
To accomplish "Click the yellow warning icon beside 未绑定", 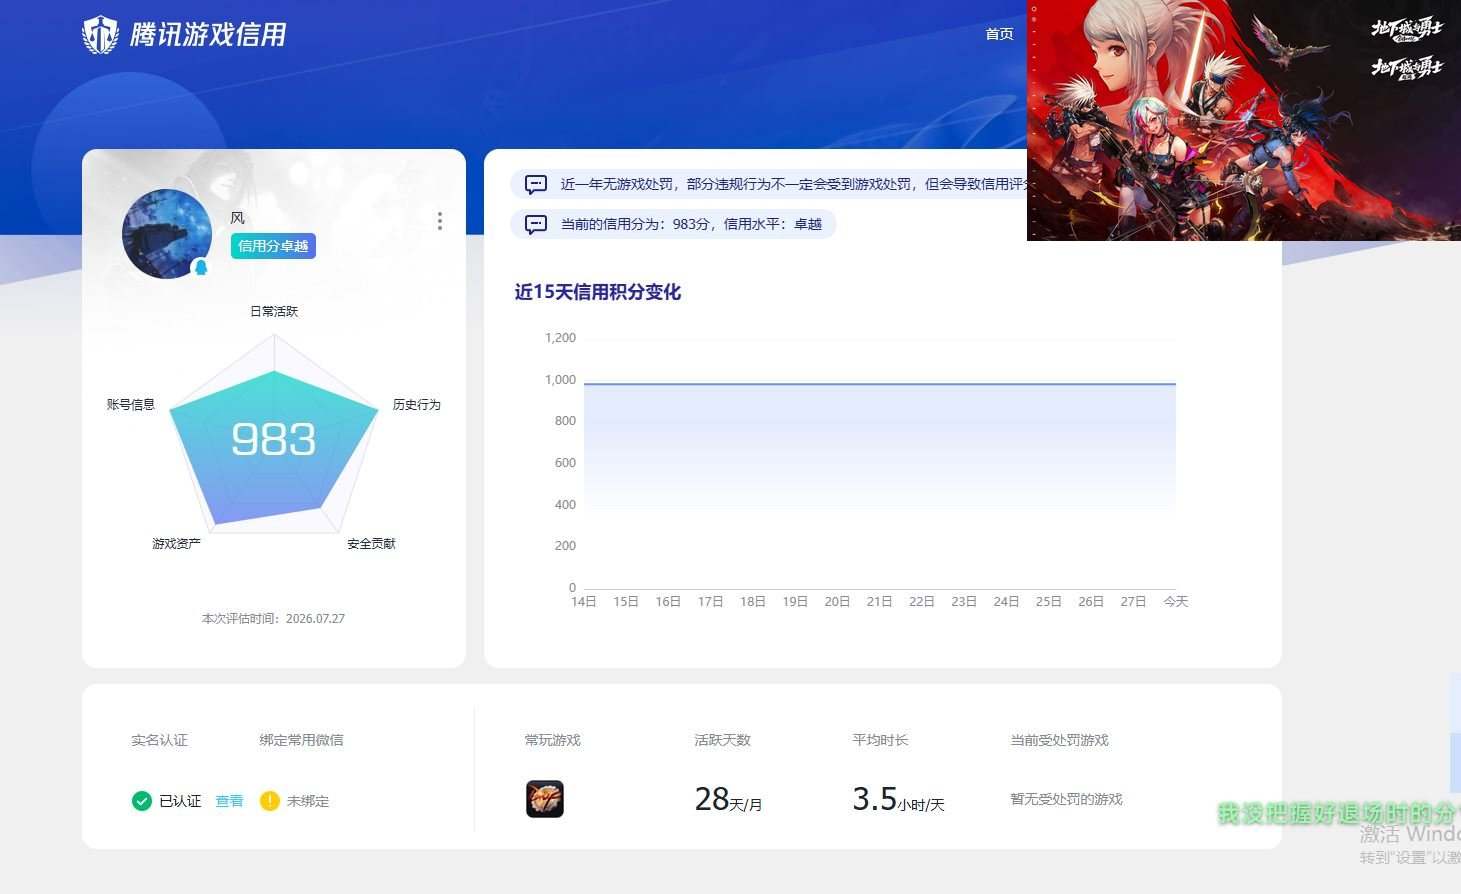I will point(269,801).
